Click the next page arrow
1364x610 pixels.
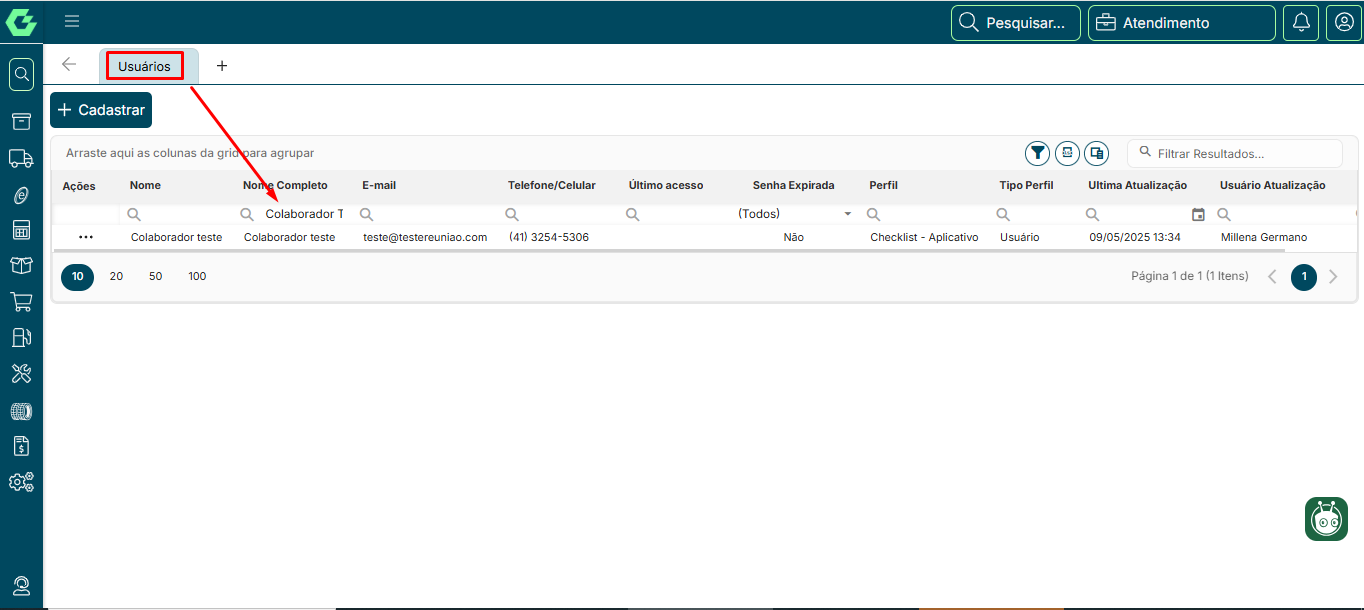point(1333,277)
